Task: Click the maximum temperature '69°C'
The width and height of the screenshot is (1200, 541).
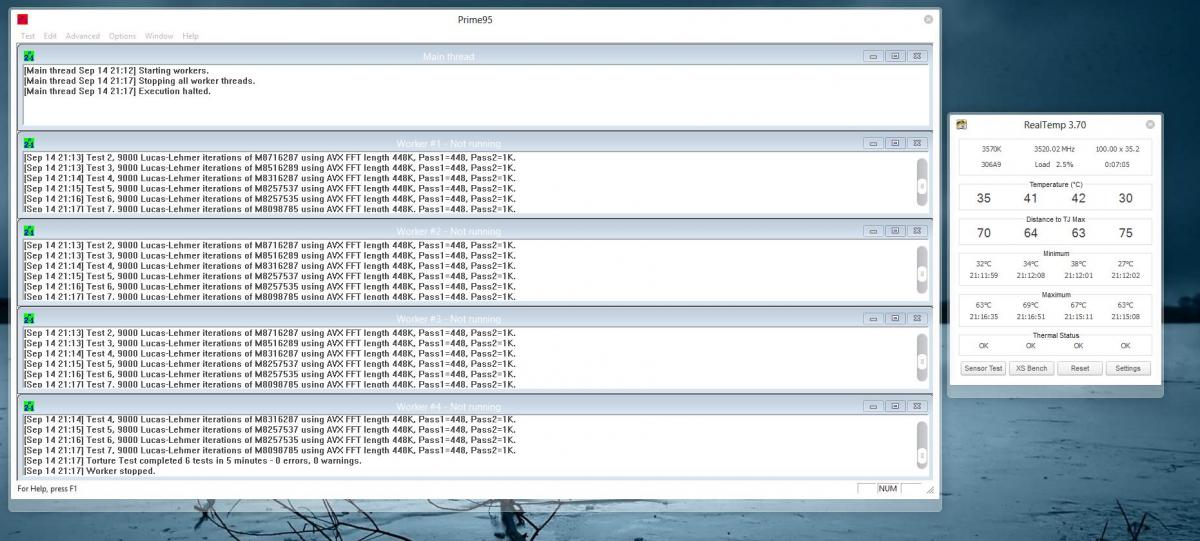Action: [1031, 305]
